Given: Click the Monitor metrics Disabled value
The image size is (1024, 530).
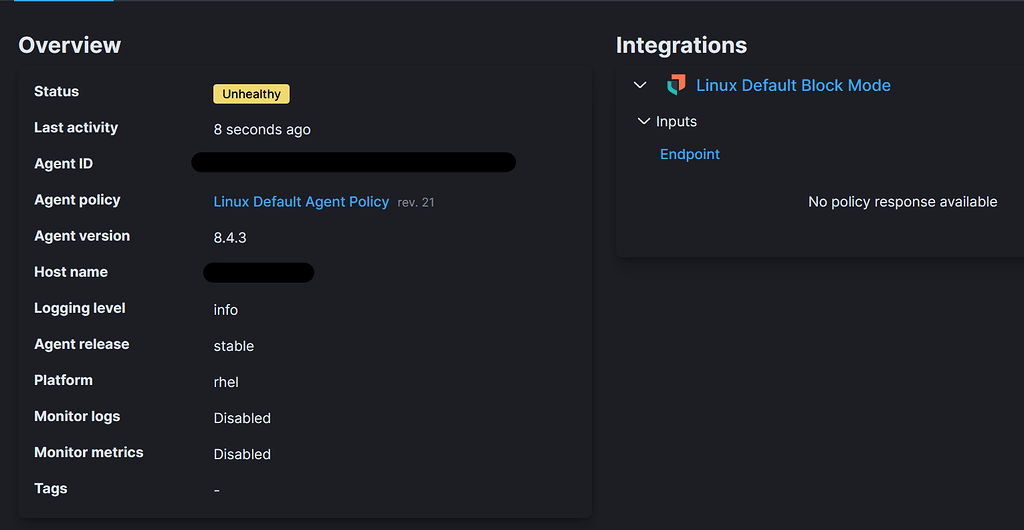Looking at the screenshot, I should click(x=242, y=454).
